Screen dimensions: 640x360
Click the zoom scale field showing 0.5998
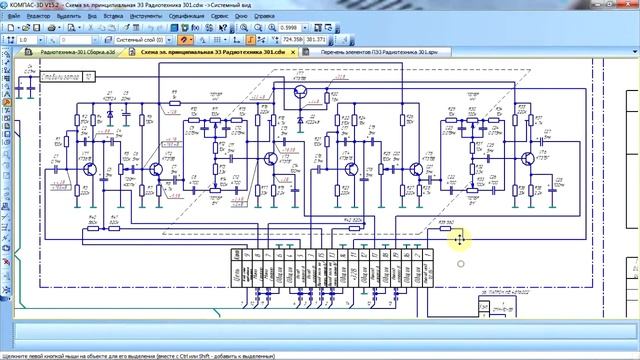[x=290, y=28]
